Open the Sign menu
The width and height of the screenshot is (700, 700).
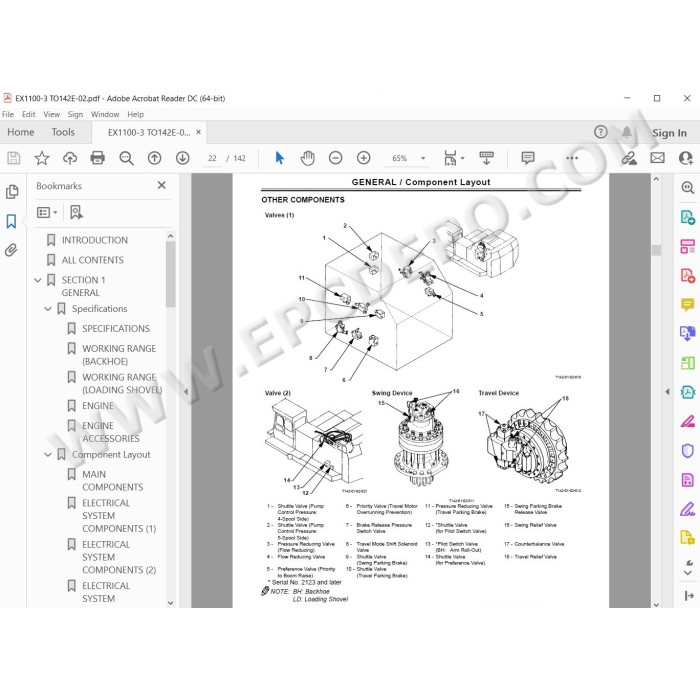[x=75, y=114]
